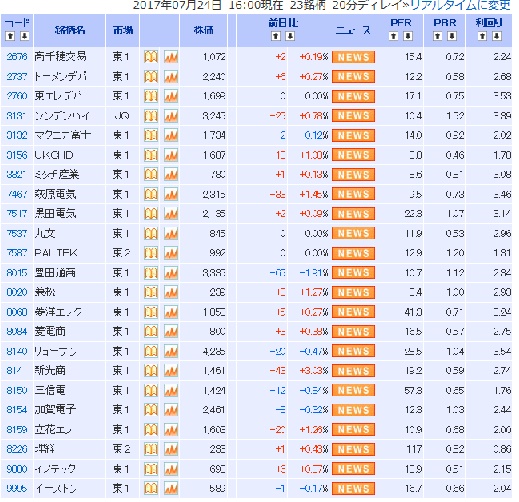Image resolution: width=519 pixels, height=502 pixels.
Task: View NEWS for マクニカ富士 row
Action: pos(353,135)
